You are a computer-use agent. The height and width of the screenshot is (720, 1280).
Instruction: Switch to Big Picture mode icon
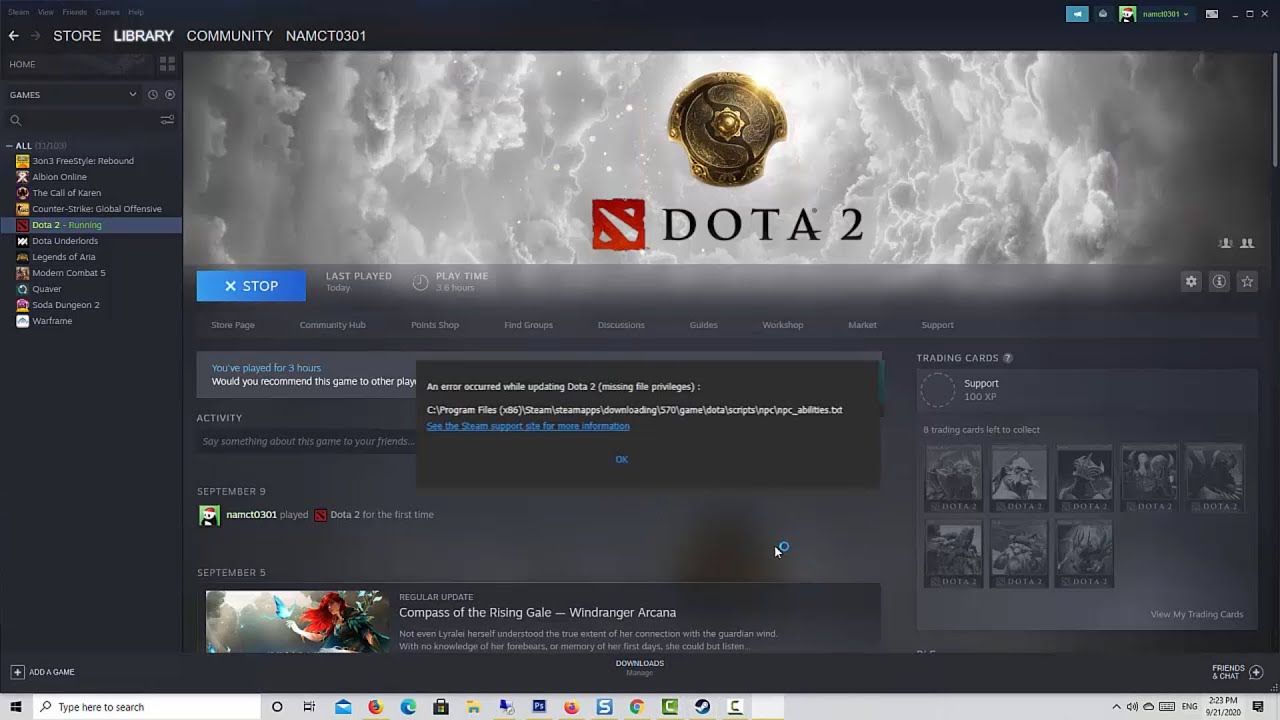1212,14
